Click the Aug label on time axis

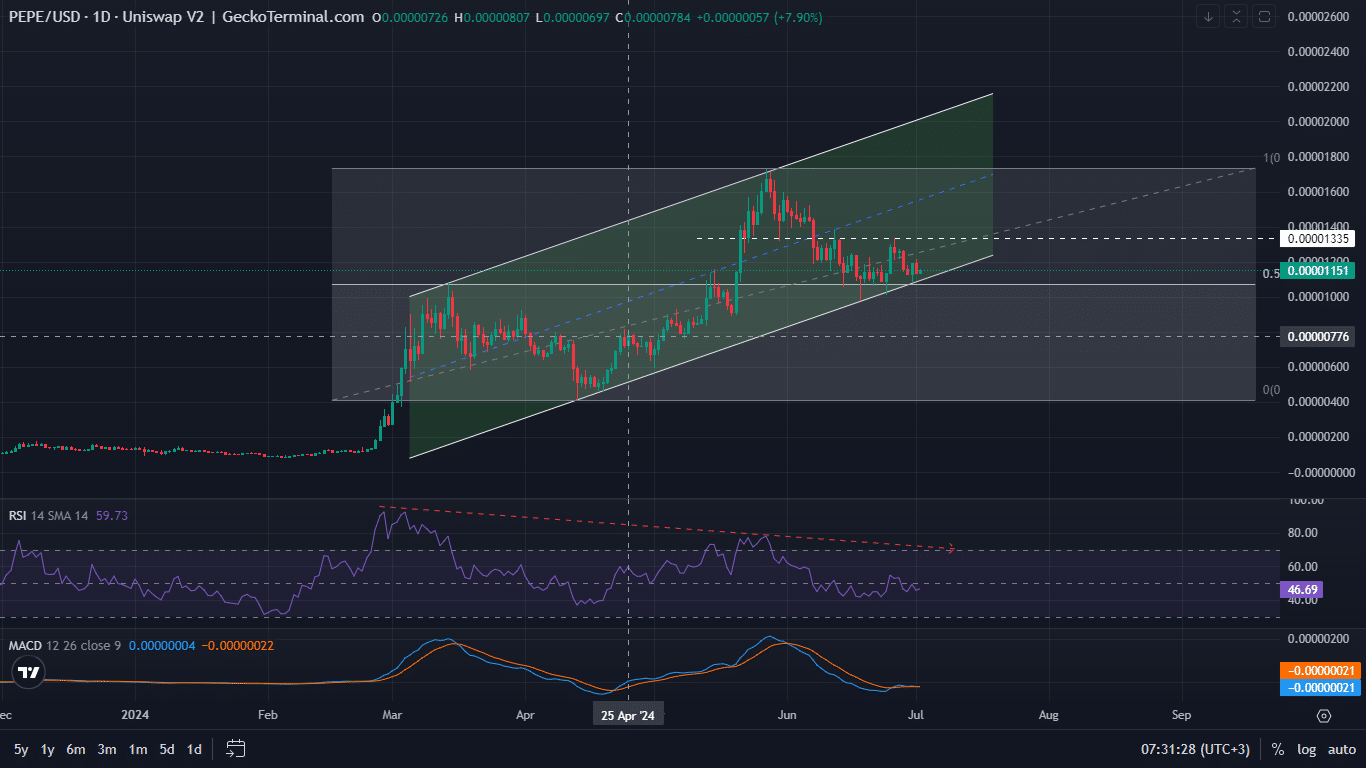coord(1048,716)
